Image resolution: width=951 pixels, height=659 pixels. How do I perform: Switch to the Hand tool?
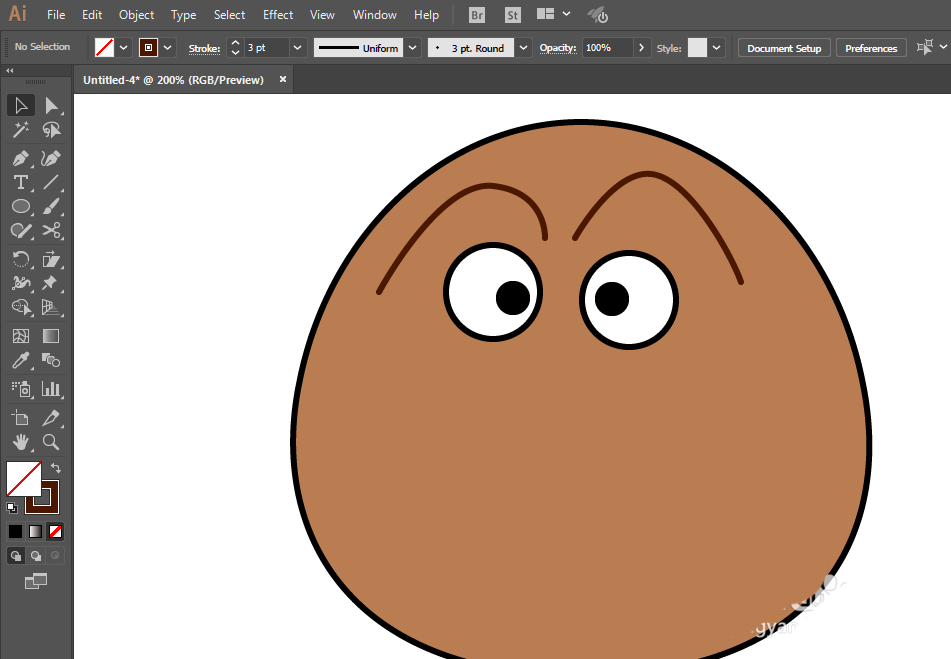(x=20, y=442)
